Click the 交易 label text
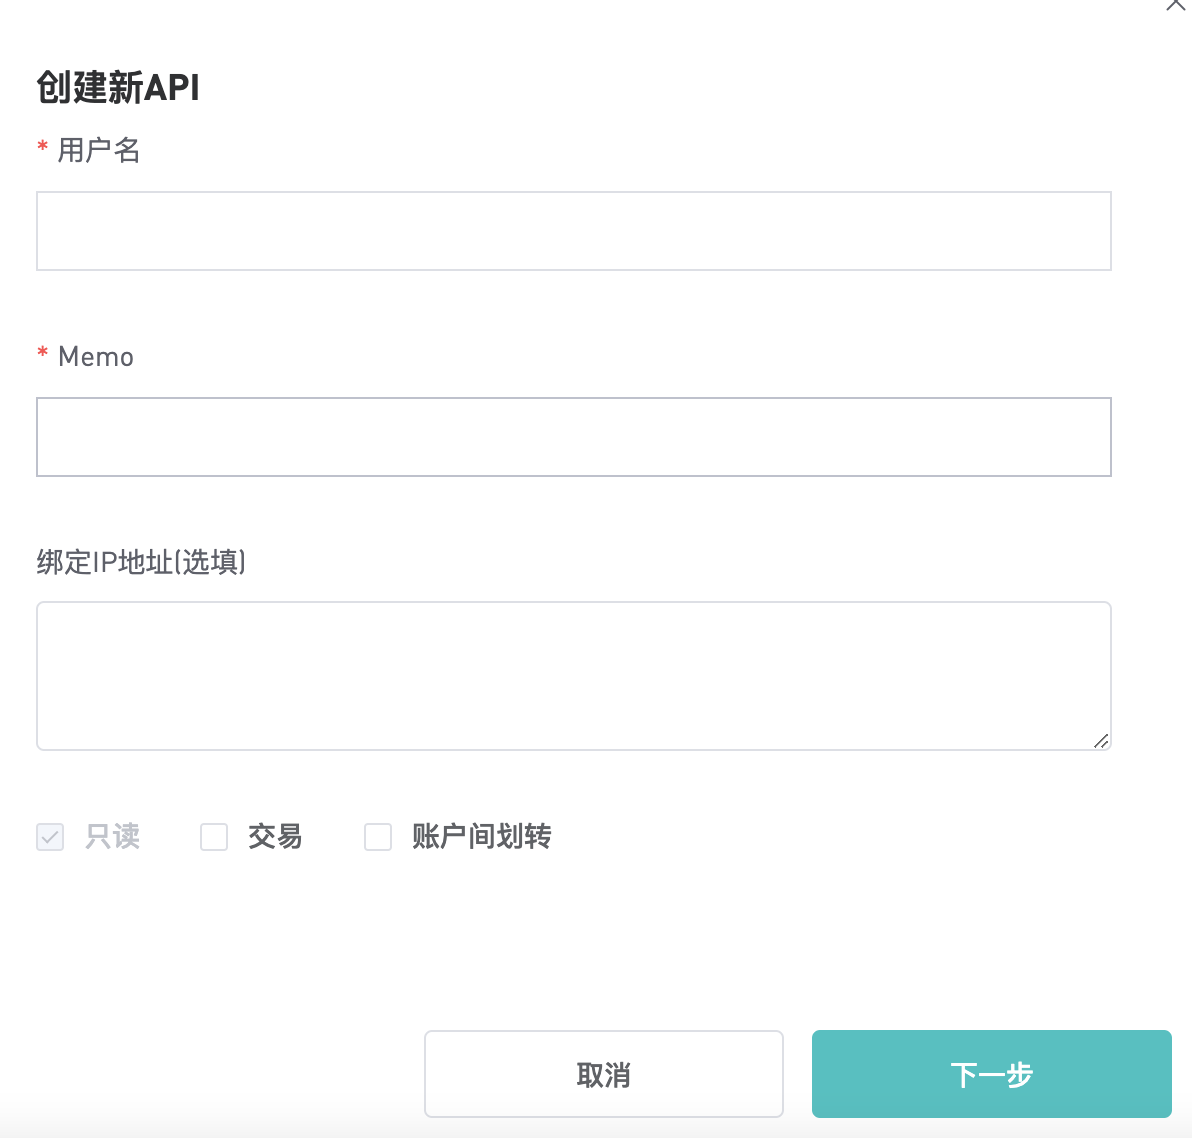 [x=275, y=837]
